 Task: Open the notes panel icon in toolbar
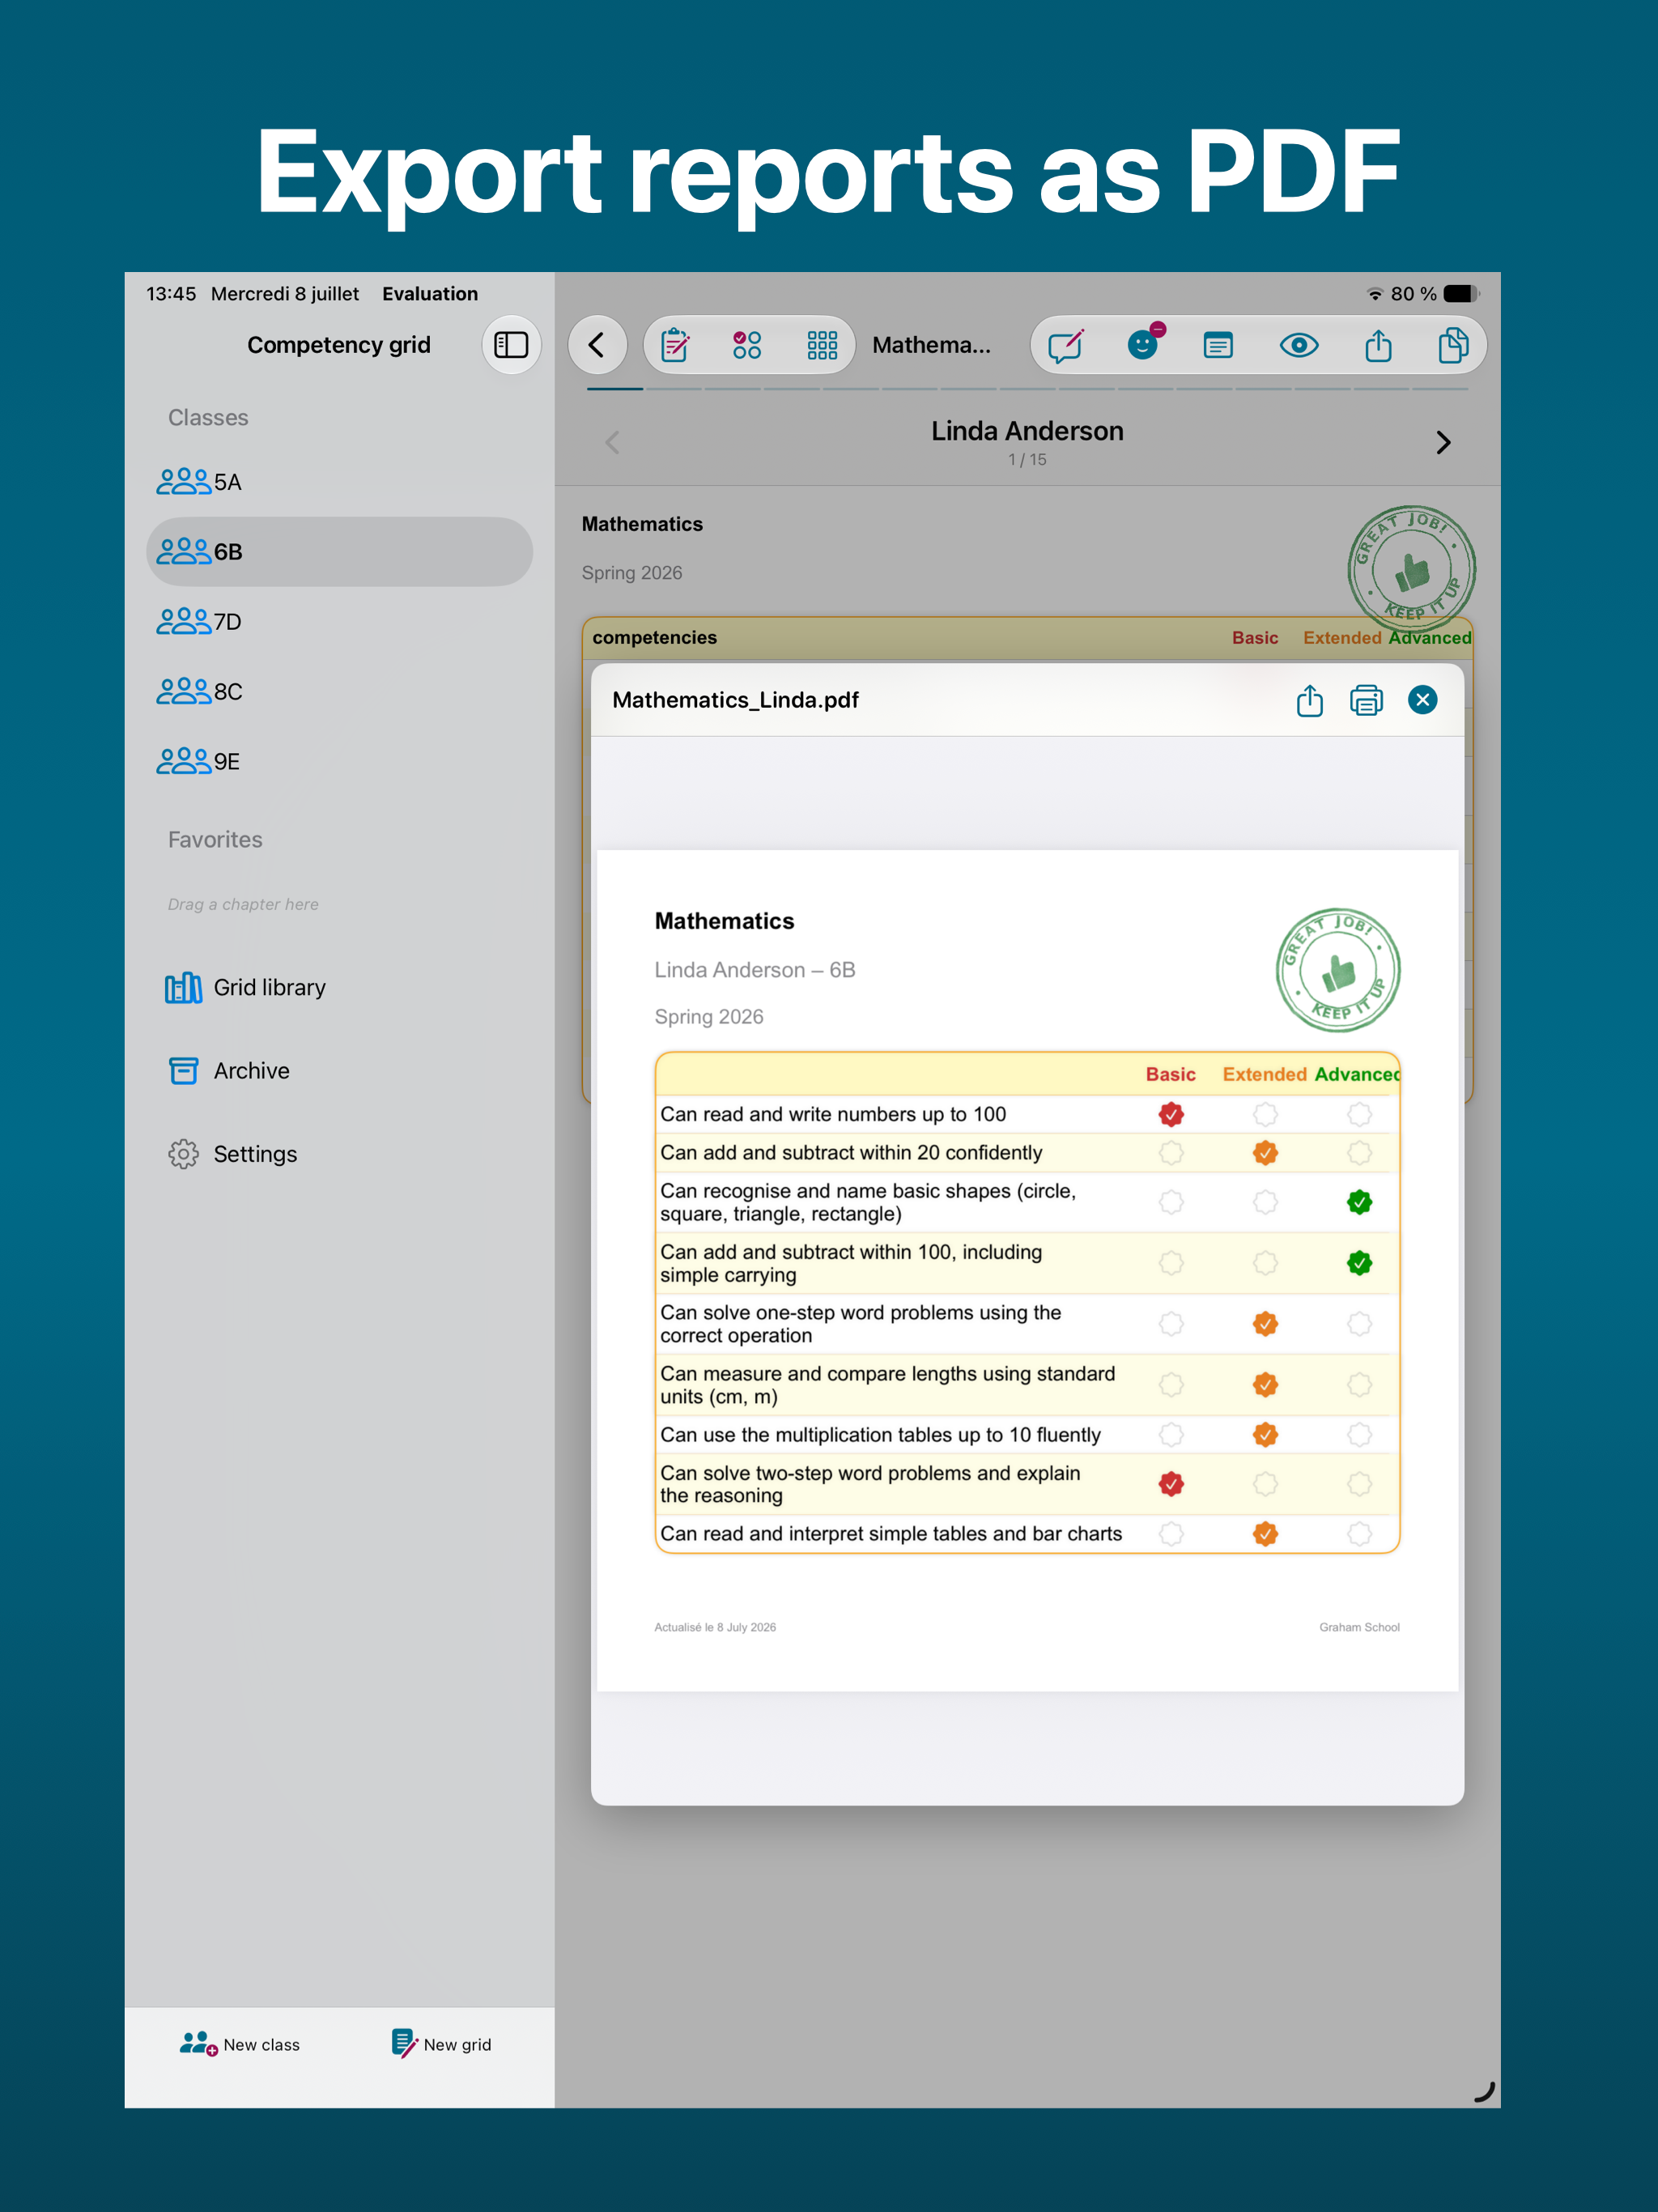click(x=1218, y=345)
